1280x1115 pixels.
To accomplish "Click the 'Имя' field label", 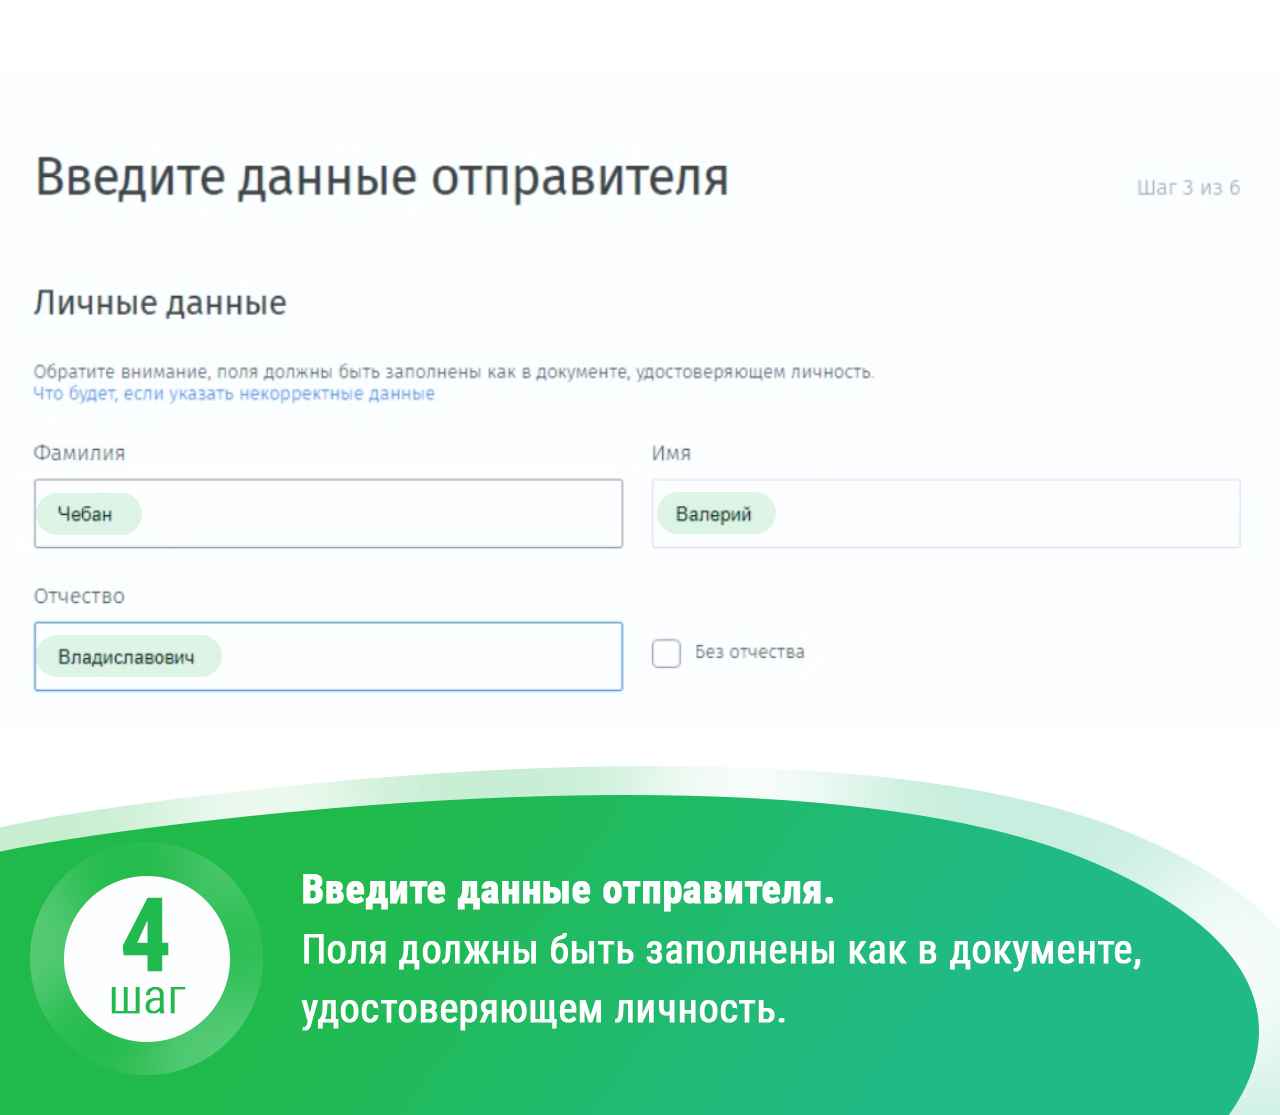I will 671,453.
